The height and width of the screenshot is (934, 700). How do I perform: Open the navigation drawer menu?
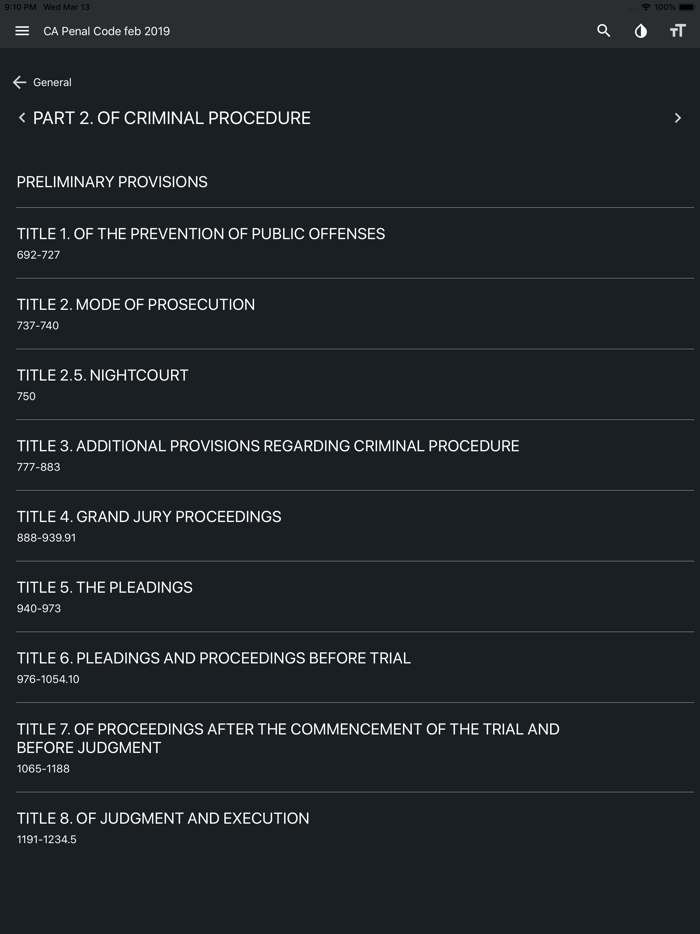coord(22,31)
